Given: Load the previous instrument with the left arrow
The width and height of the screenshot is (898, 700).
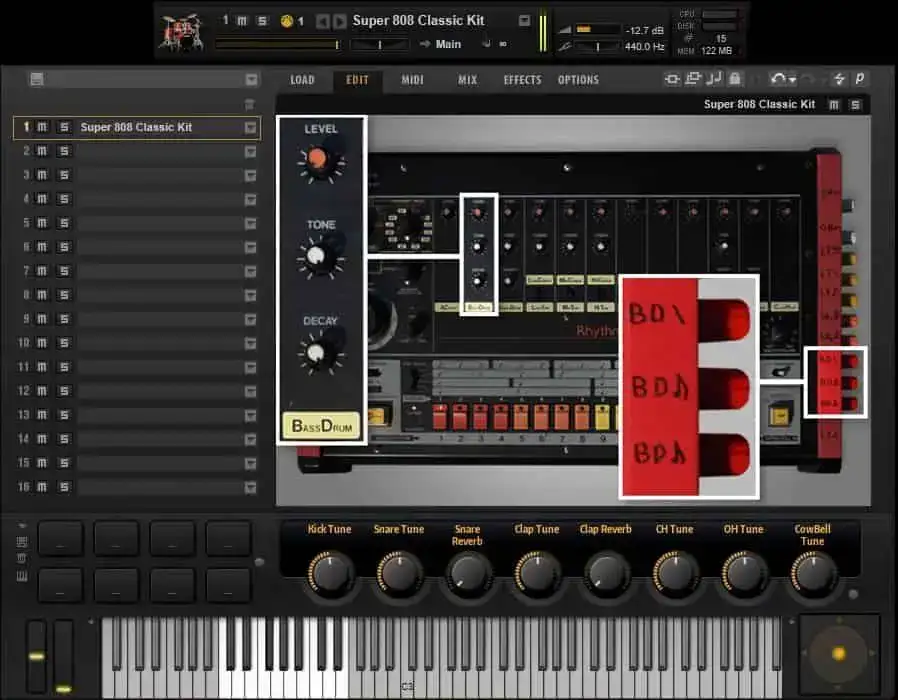Looking at the screenshot, I should [x=322, y=22].
